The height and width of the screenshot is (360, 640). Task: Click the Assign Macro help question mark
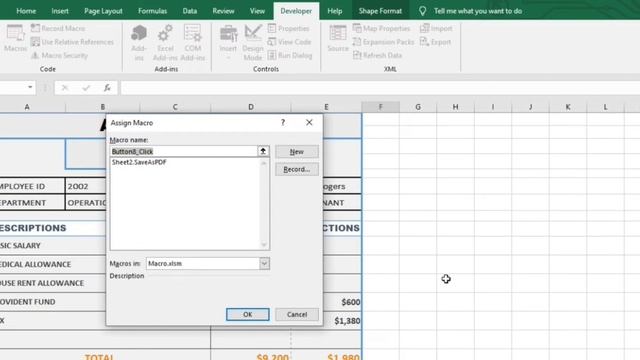click(x=283, y=122)
